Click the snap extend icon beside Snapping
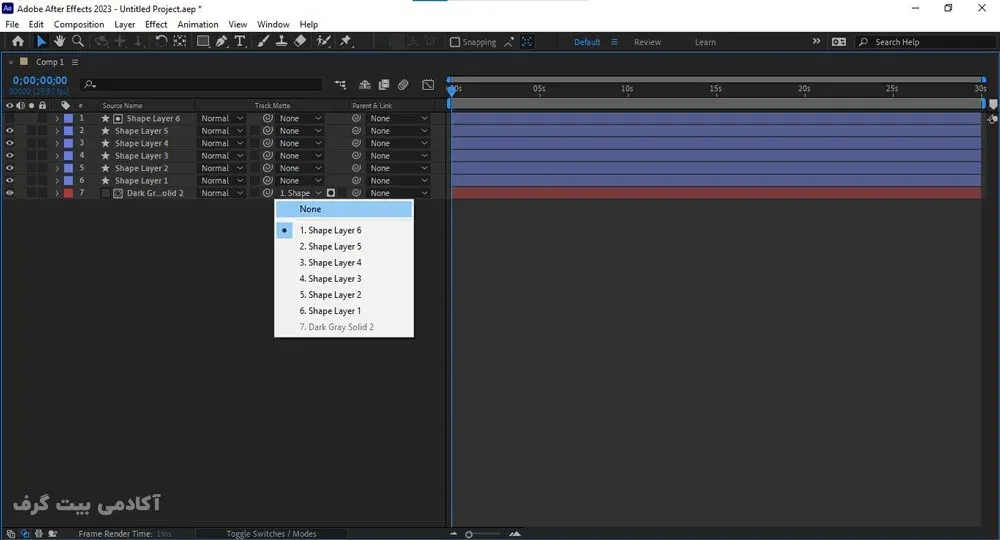This screenshot has height=540, width=1000. (x=508, y=42)
